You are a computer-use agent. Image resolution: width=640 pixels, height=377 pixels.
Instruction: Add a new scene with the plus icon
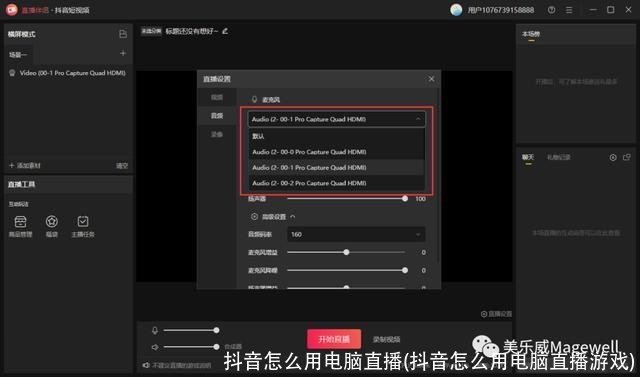pos(123,53)
